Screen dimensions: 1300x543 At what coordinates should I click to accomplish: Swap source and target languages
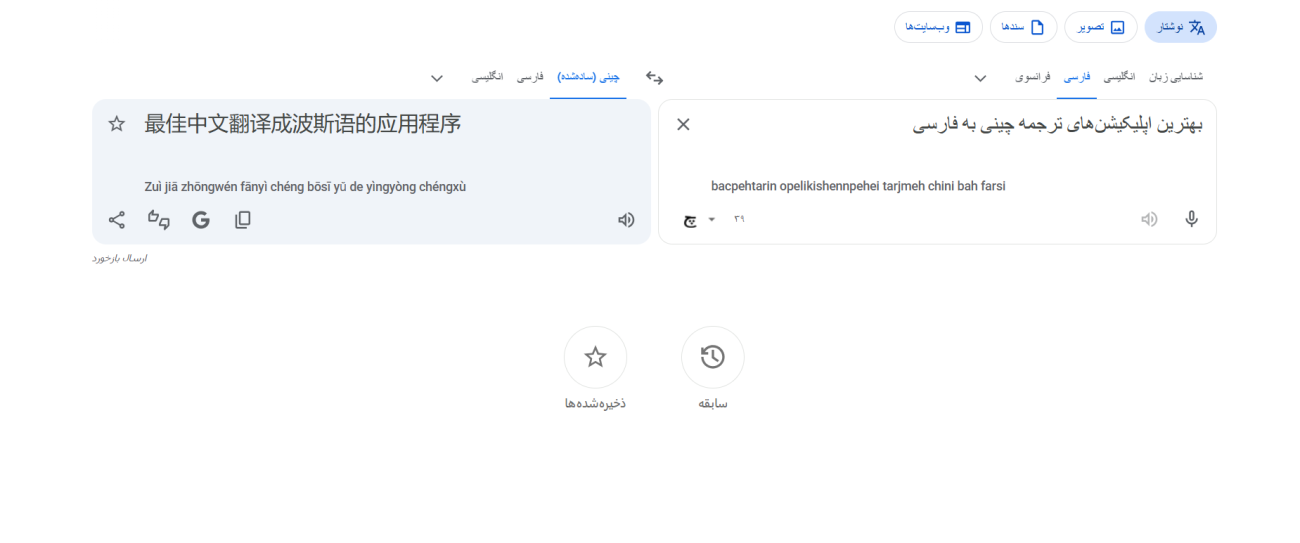coord(655,78)
